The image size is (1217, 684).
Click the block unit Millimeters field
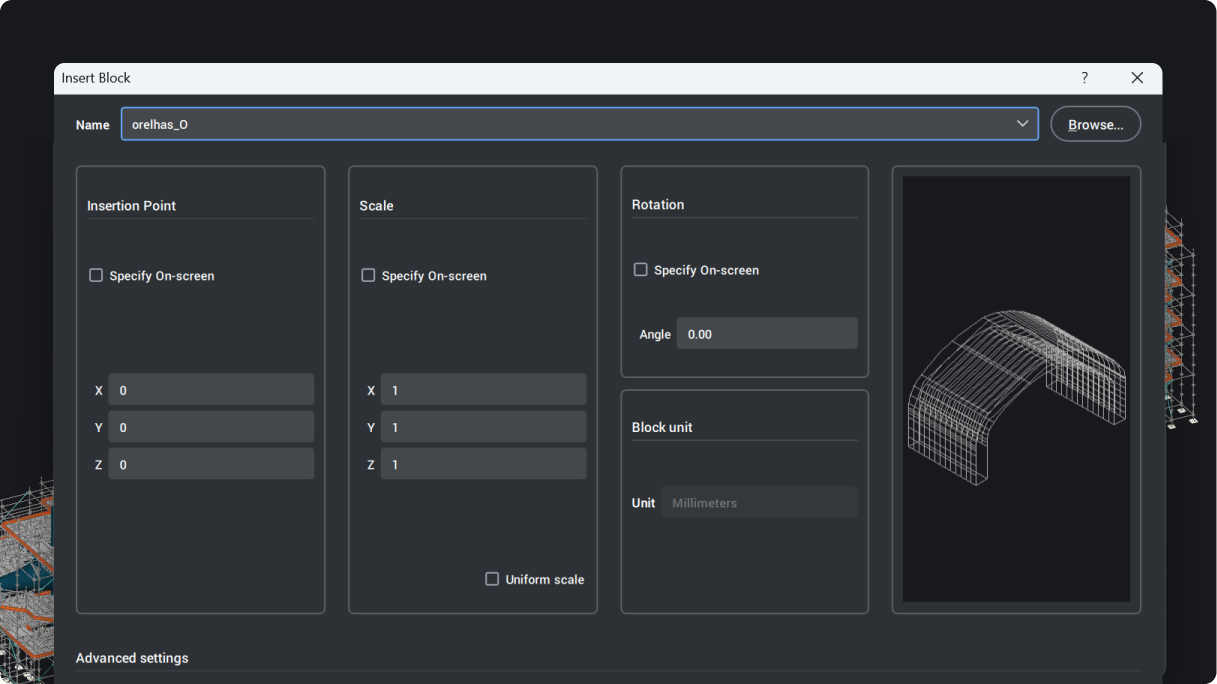[x=759, y=502]
